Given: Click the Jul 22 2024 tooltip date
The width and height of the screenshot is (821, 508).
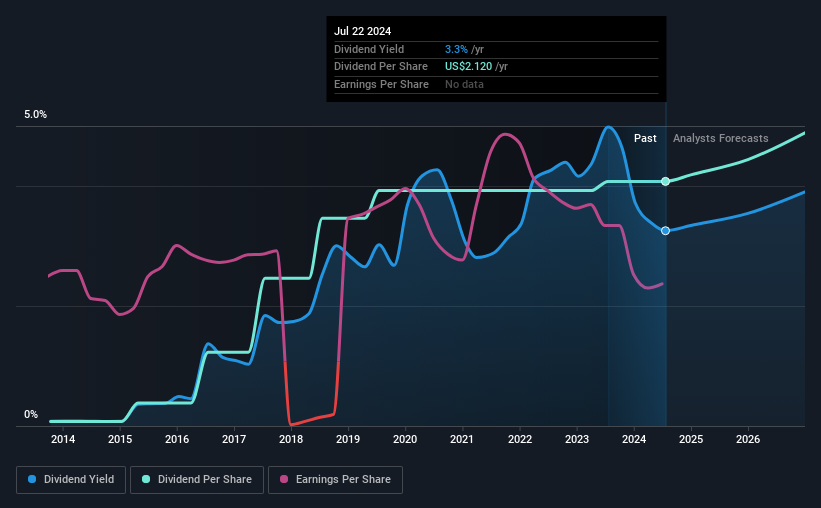Looking at the screenshot, I should pyautogui.click(x=362, y=31).
